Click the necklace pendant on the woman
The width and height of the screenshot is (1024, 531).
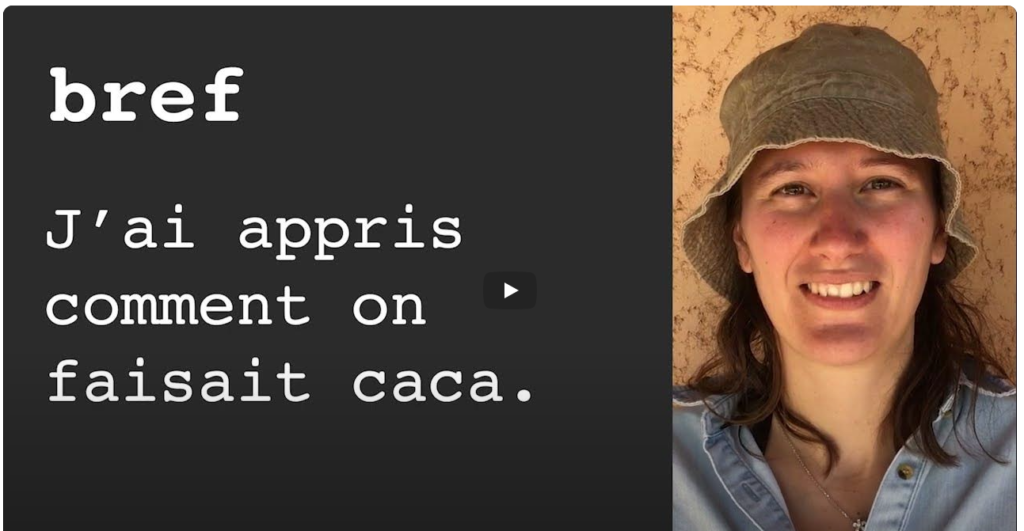click(859, 523)
